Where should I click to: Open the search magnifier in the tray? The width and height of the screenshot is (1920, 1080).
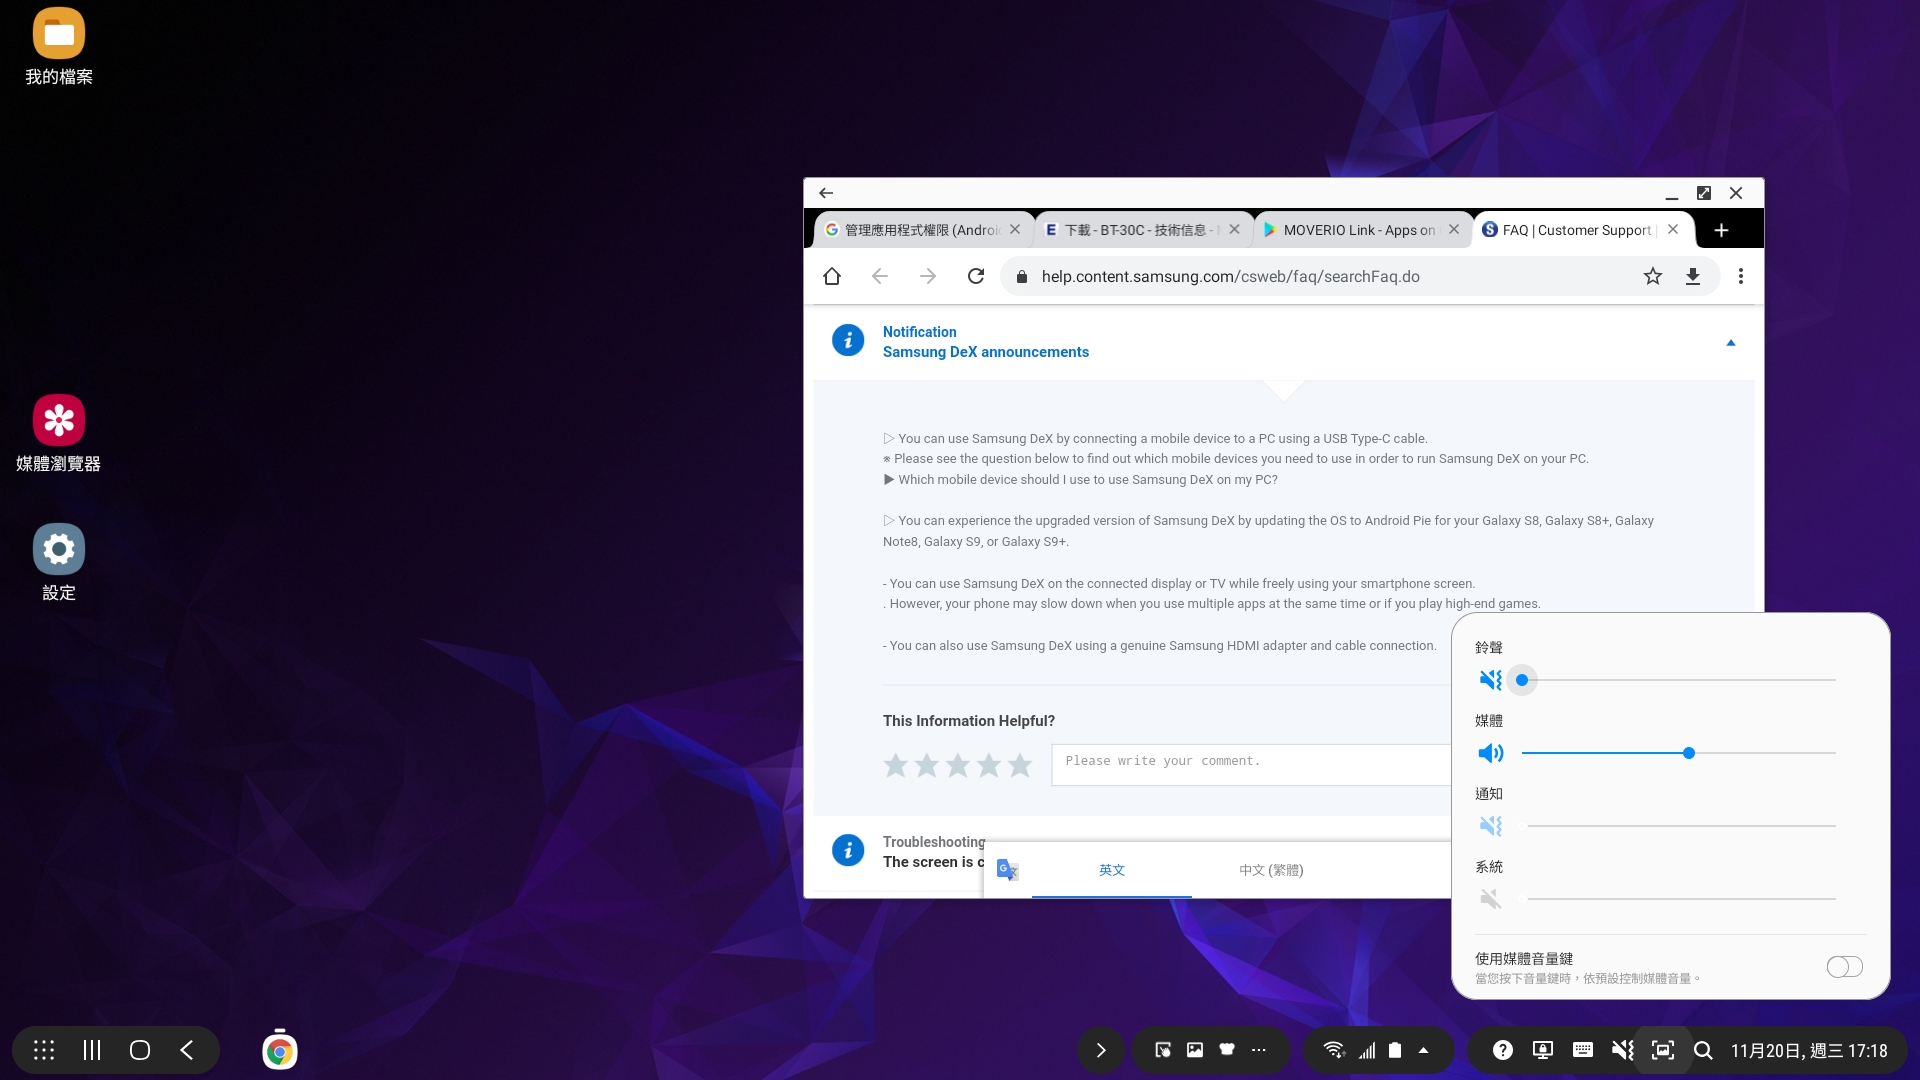1703,1050
